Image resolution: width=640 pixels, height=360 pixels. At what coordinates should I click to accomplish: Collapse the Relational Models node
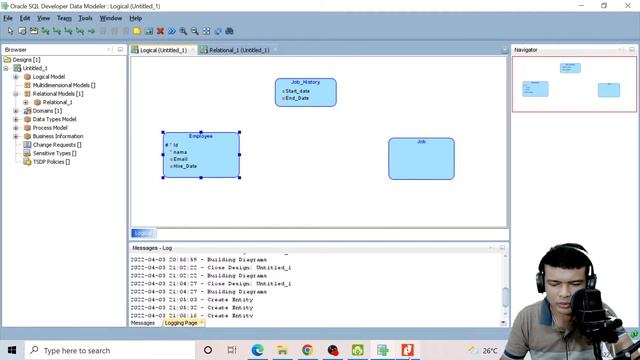click(16, 93)
